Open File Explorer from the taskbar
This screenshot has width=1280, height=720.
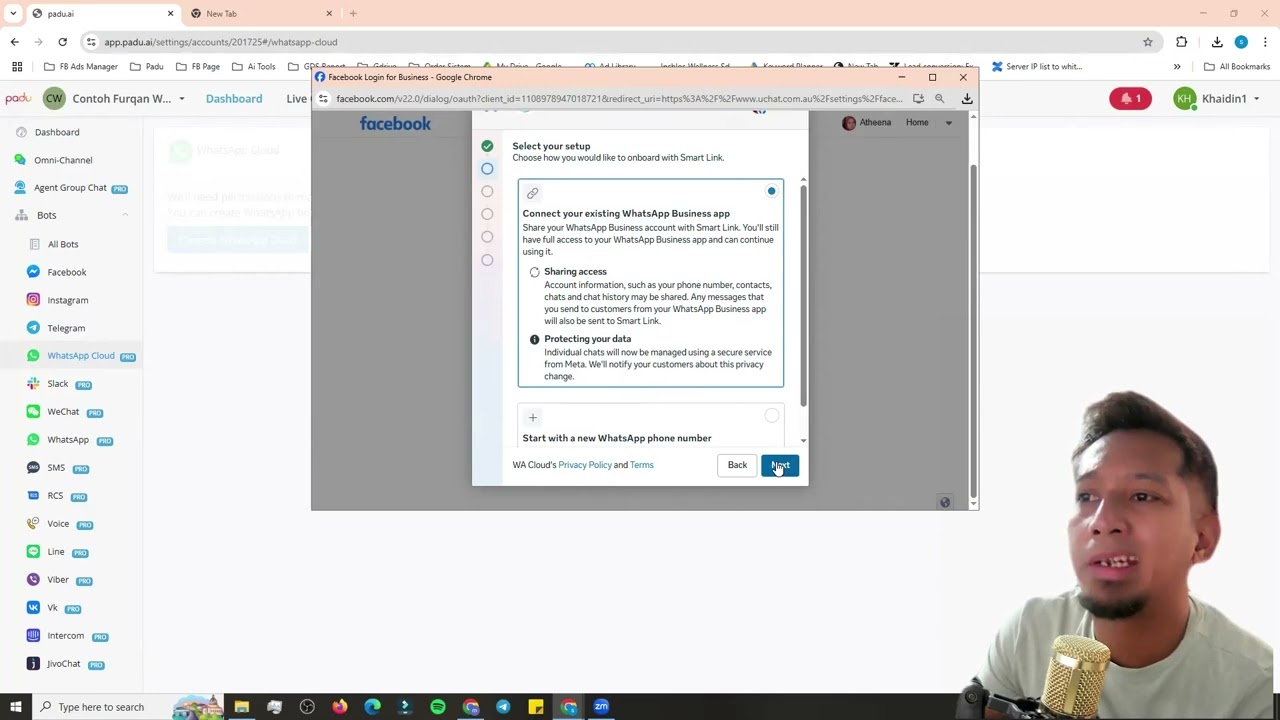[242, 707]
